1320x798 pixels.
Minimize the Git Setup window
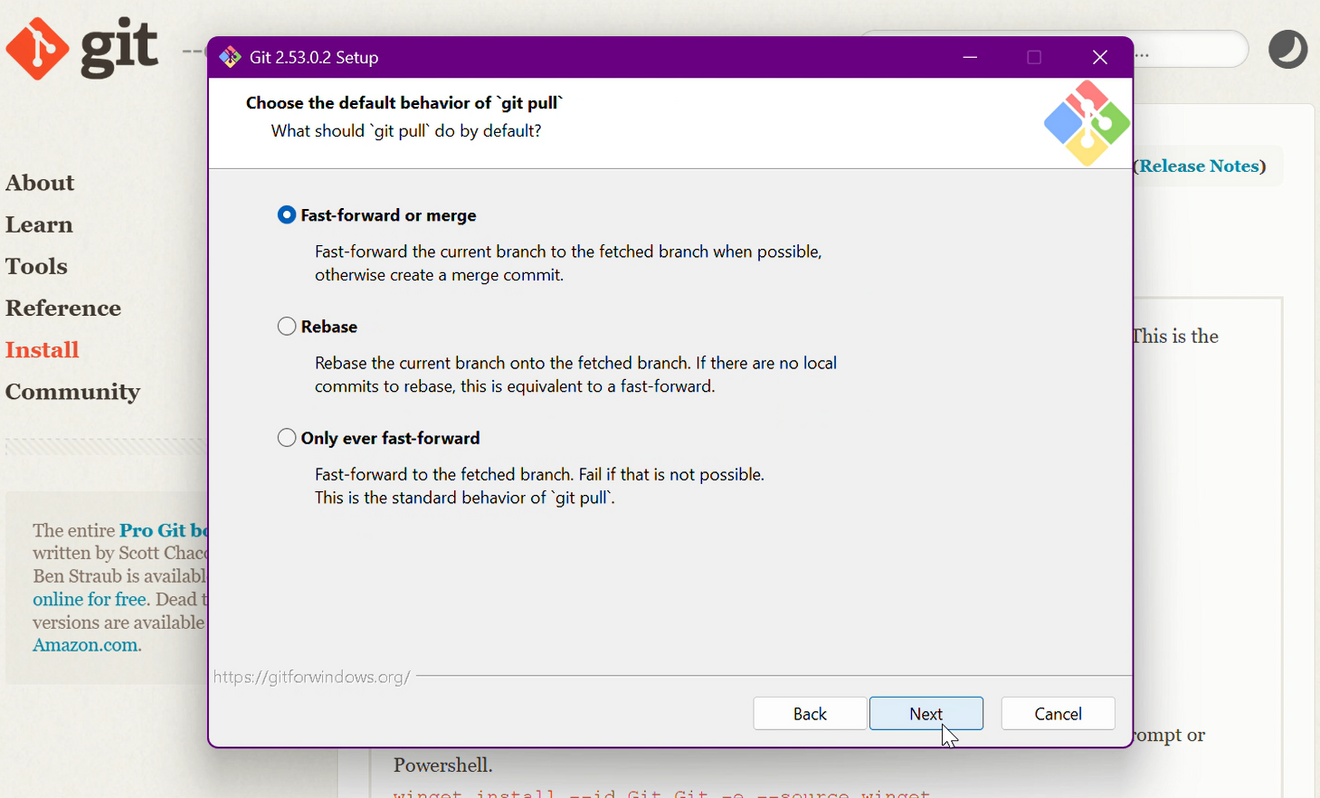coord(969,57)
